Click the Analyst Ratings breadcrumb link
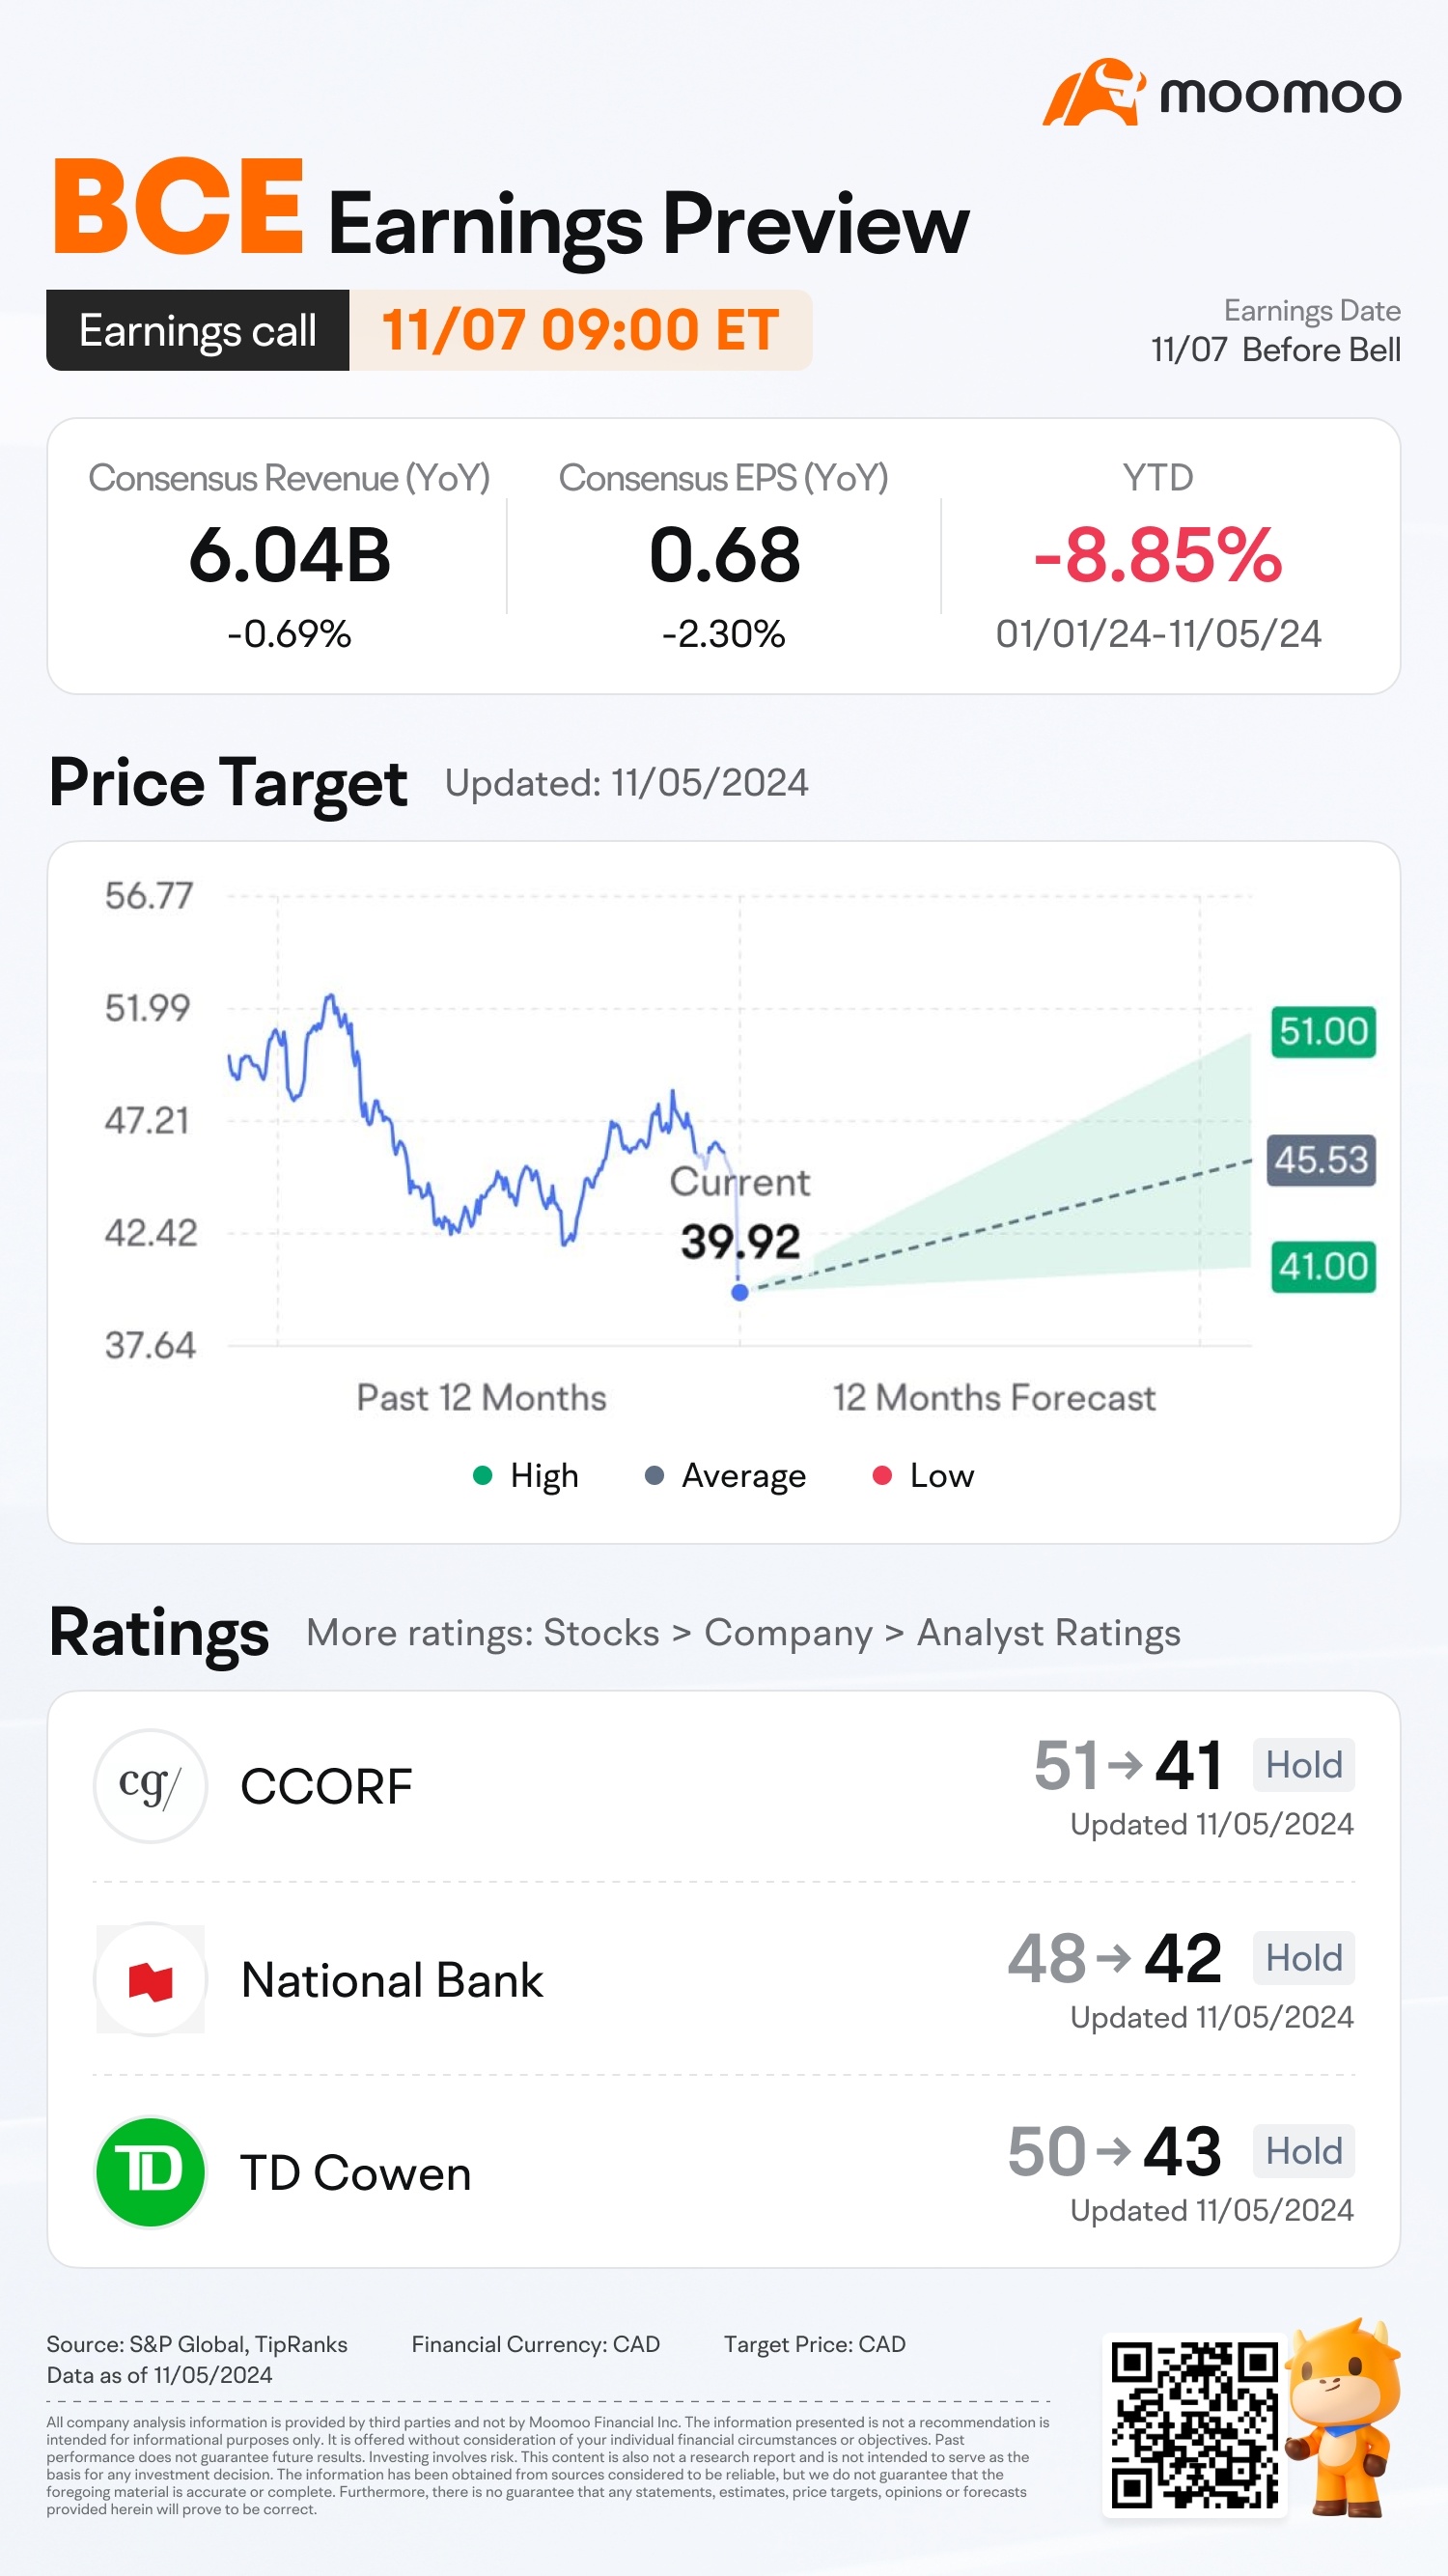 coord(1048,1633)
